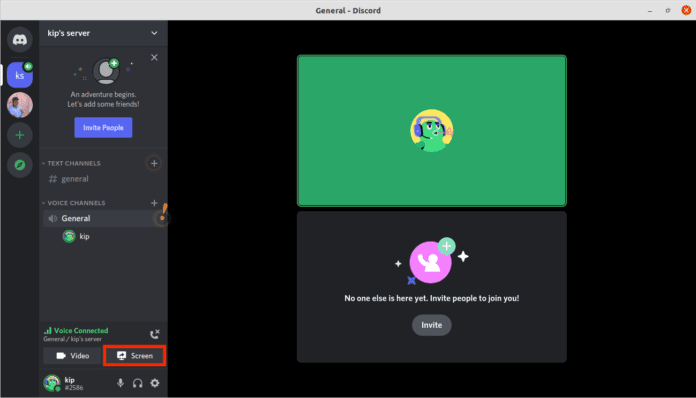The width and height of the screenshot is (696, 398).
Task: Collapse the Voice Channels category
Action: (73, 203)
